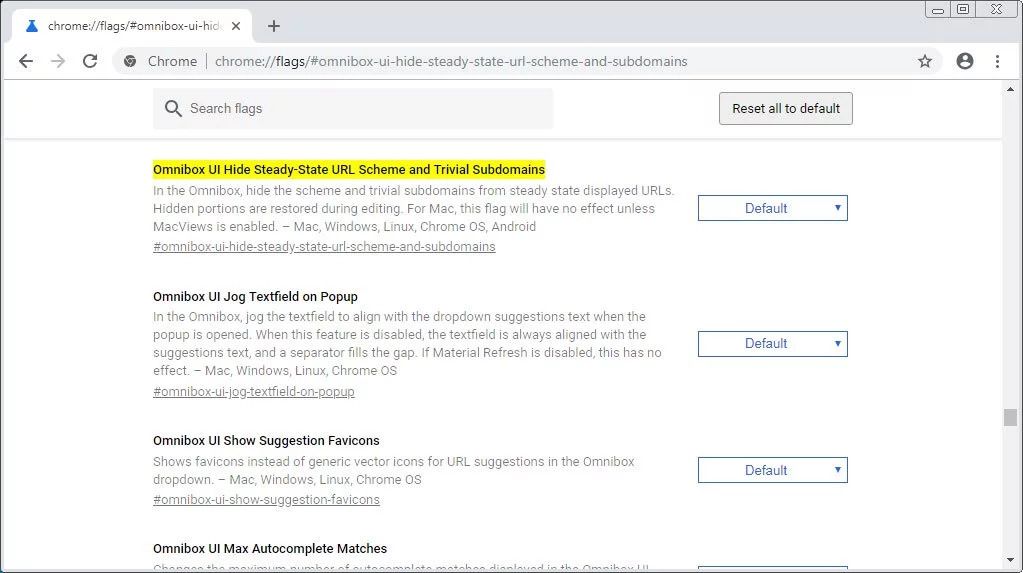Open the #omnibox-ui-hide-steady-state-url-scheme-and-subdomains link
This screenshot has height=573, width=1023.
pos(324,247)
